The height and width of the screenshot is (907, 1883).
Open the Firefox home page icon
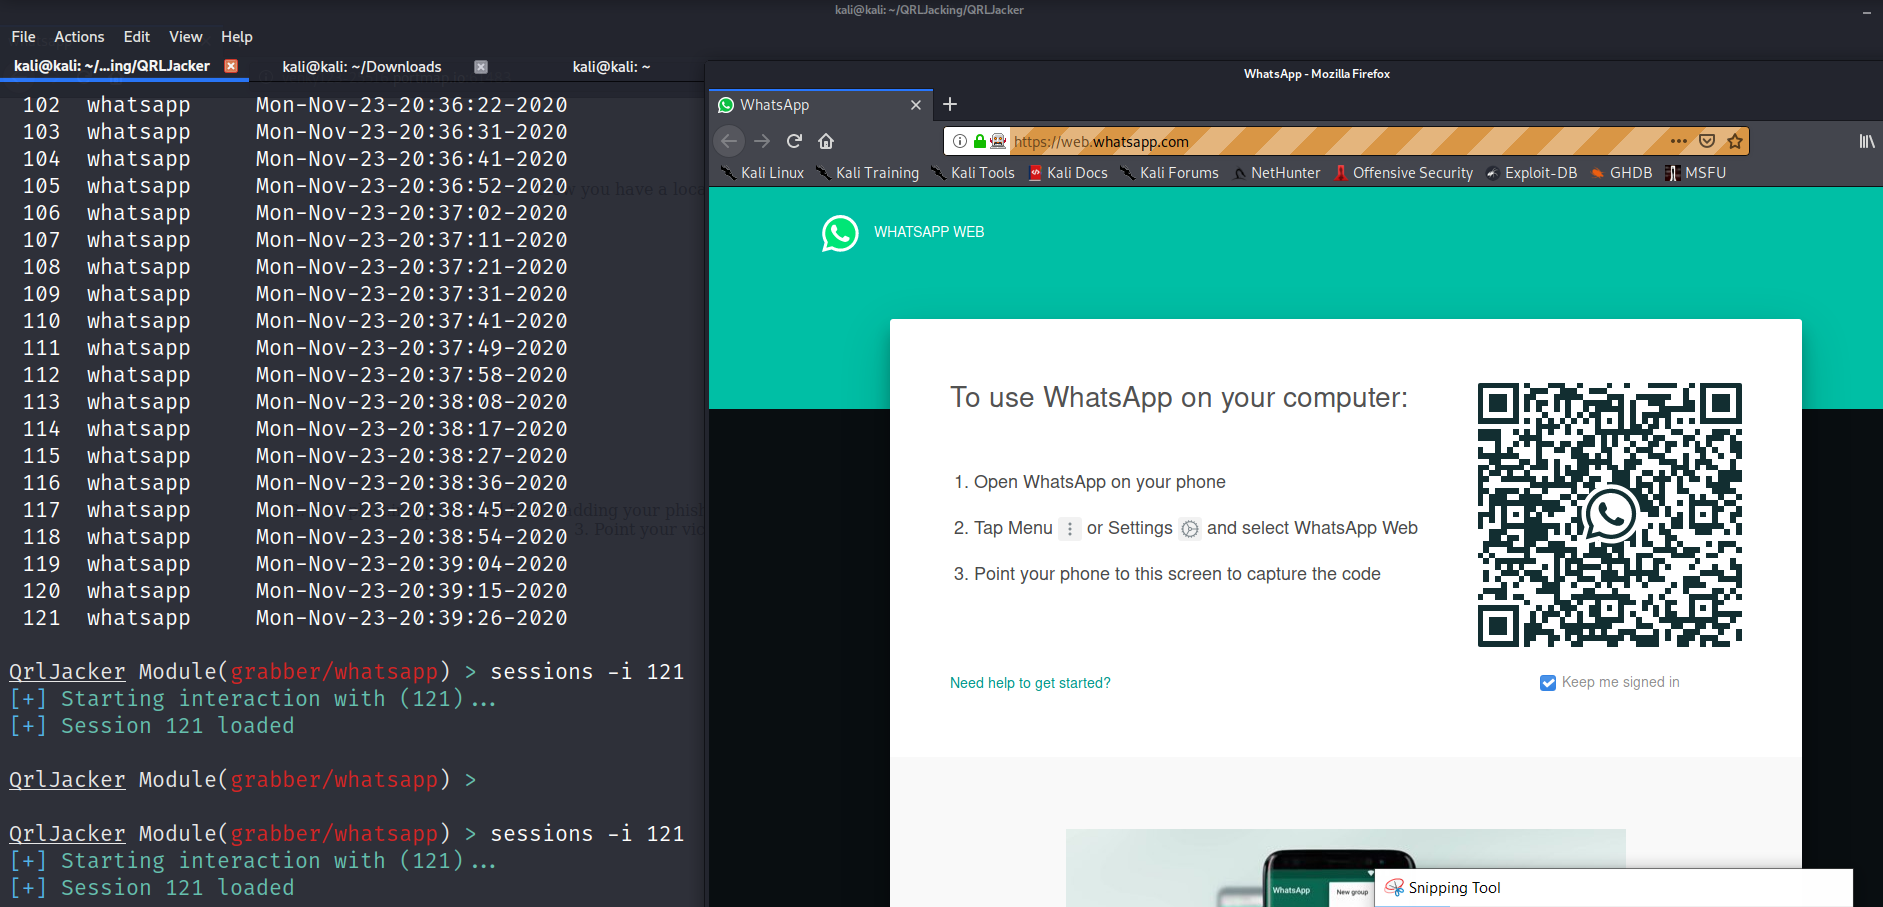825,141
